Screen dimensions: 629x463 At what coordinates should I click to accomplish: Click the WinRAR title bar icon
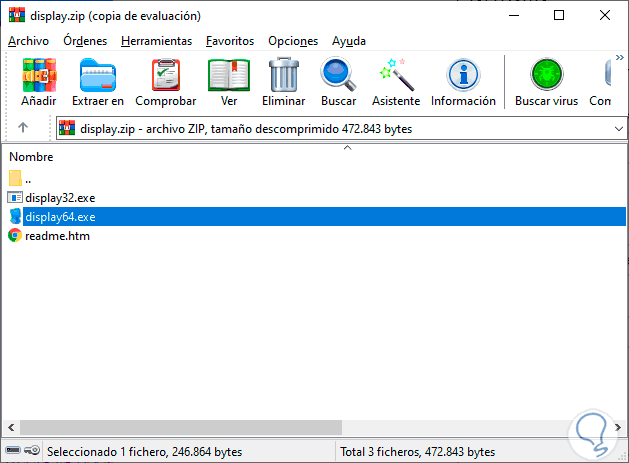(x=17, y=15)
